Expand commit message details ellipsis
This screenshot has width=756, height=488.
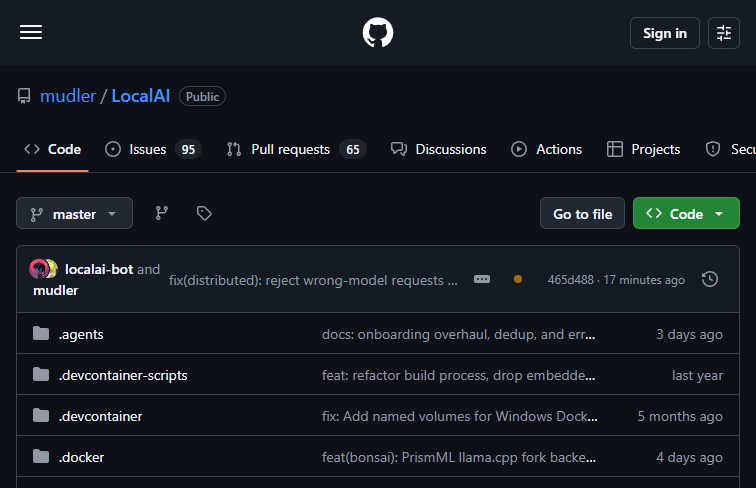pyautogui.click(x=482, y=279)
